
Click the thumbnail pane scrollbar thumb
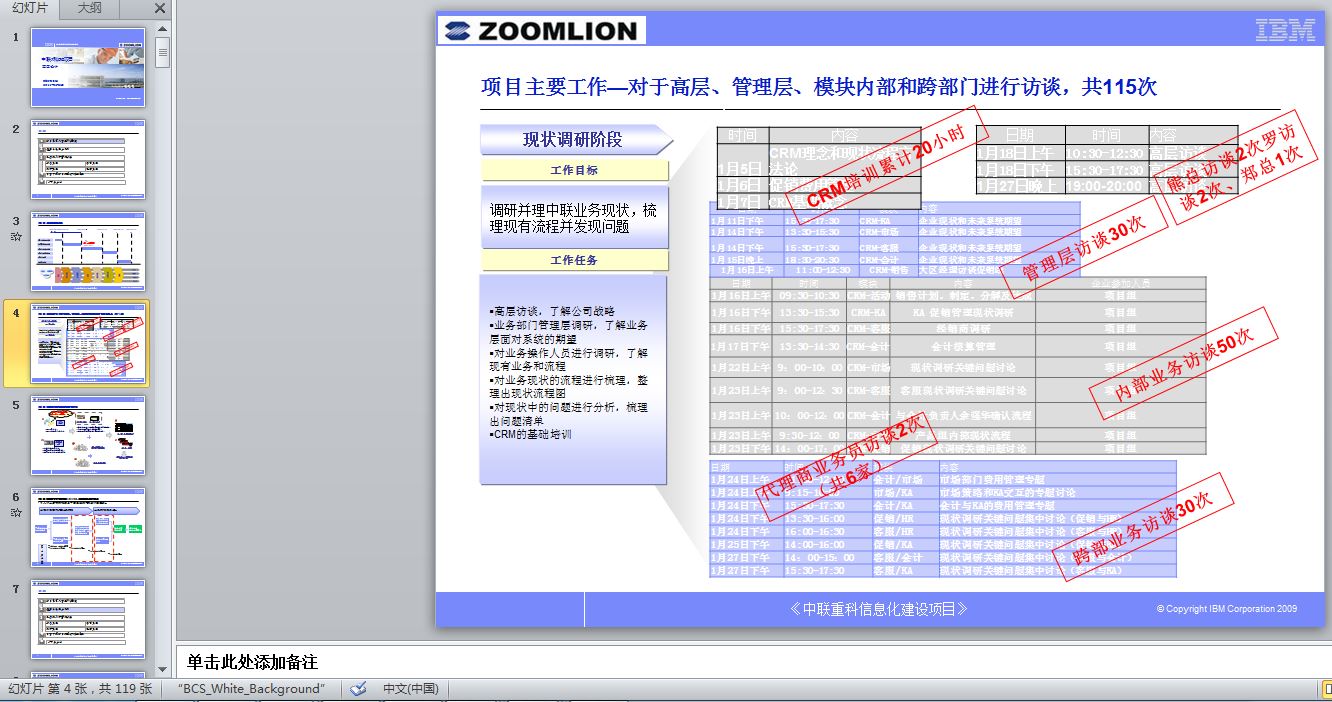pyautogui.click(x=163, y=51)
